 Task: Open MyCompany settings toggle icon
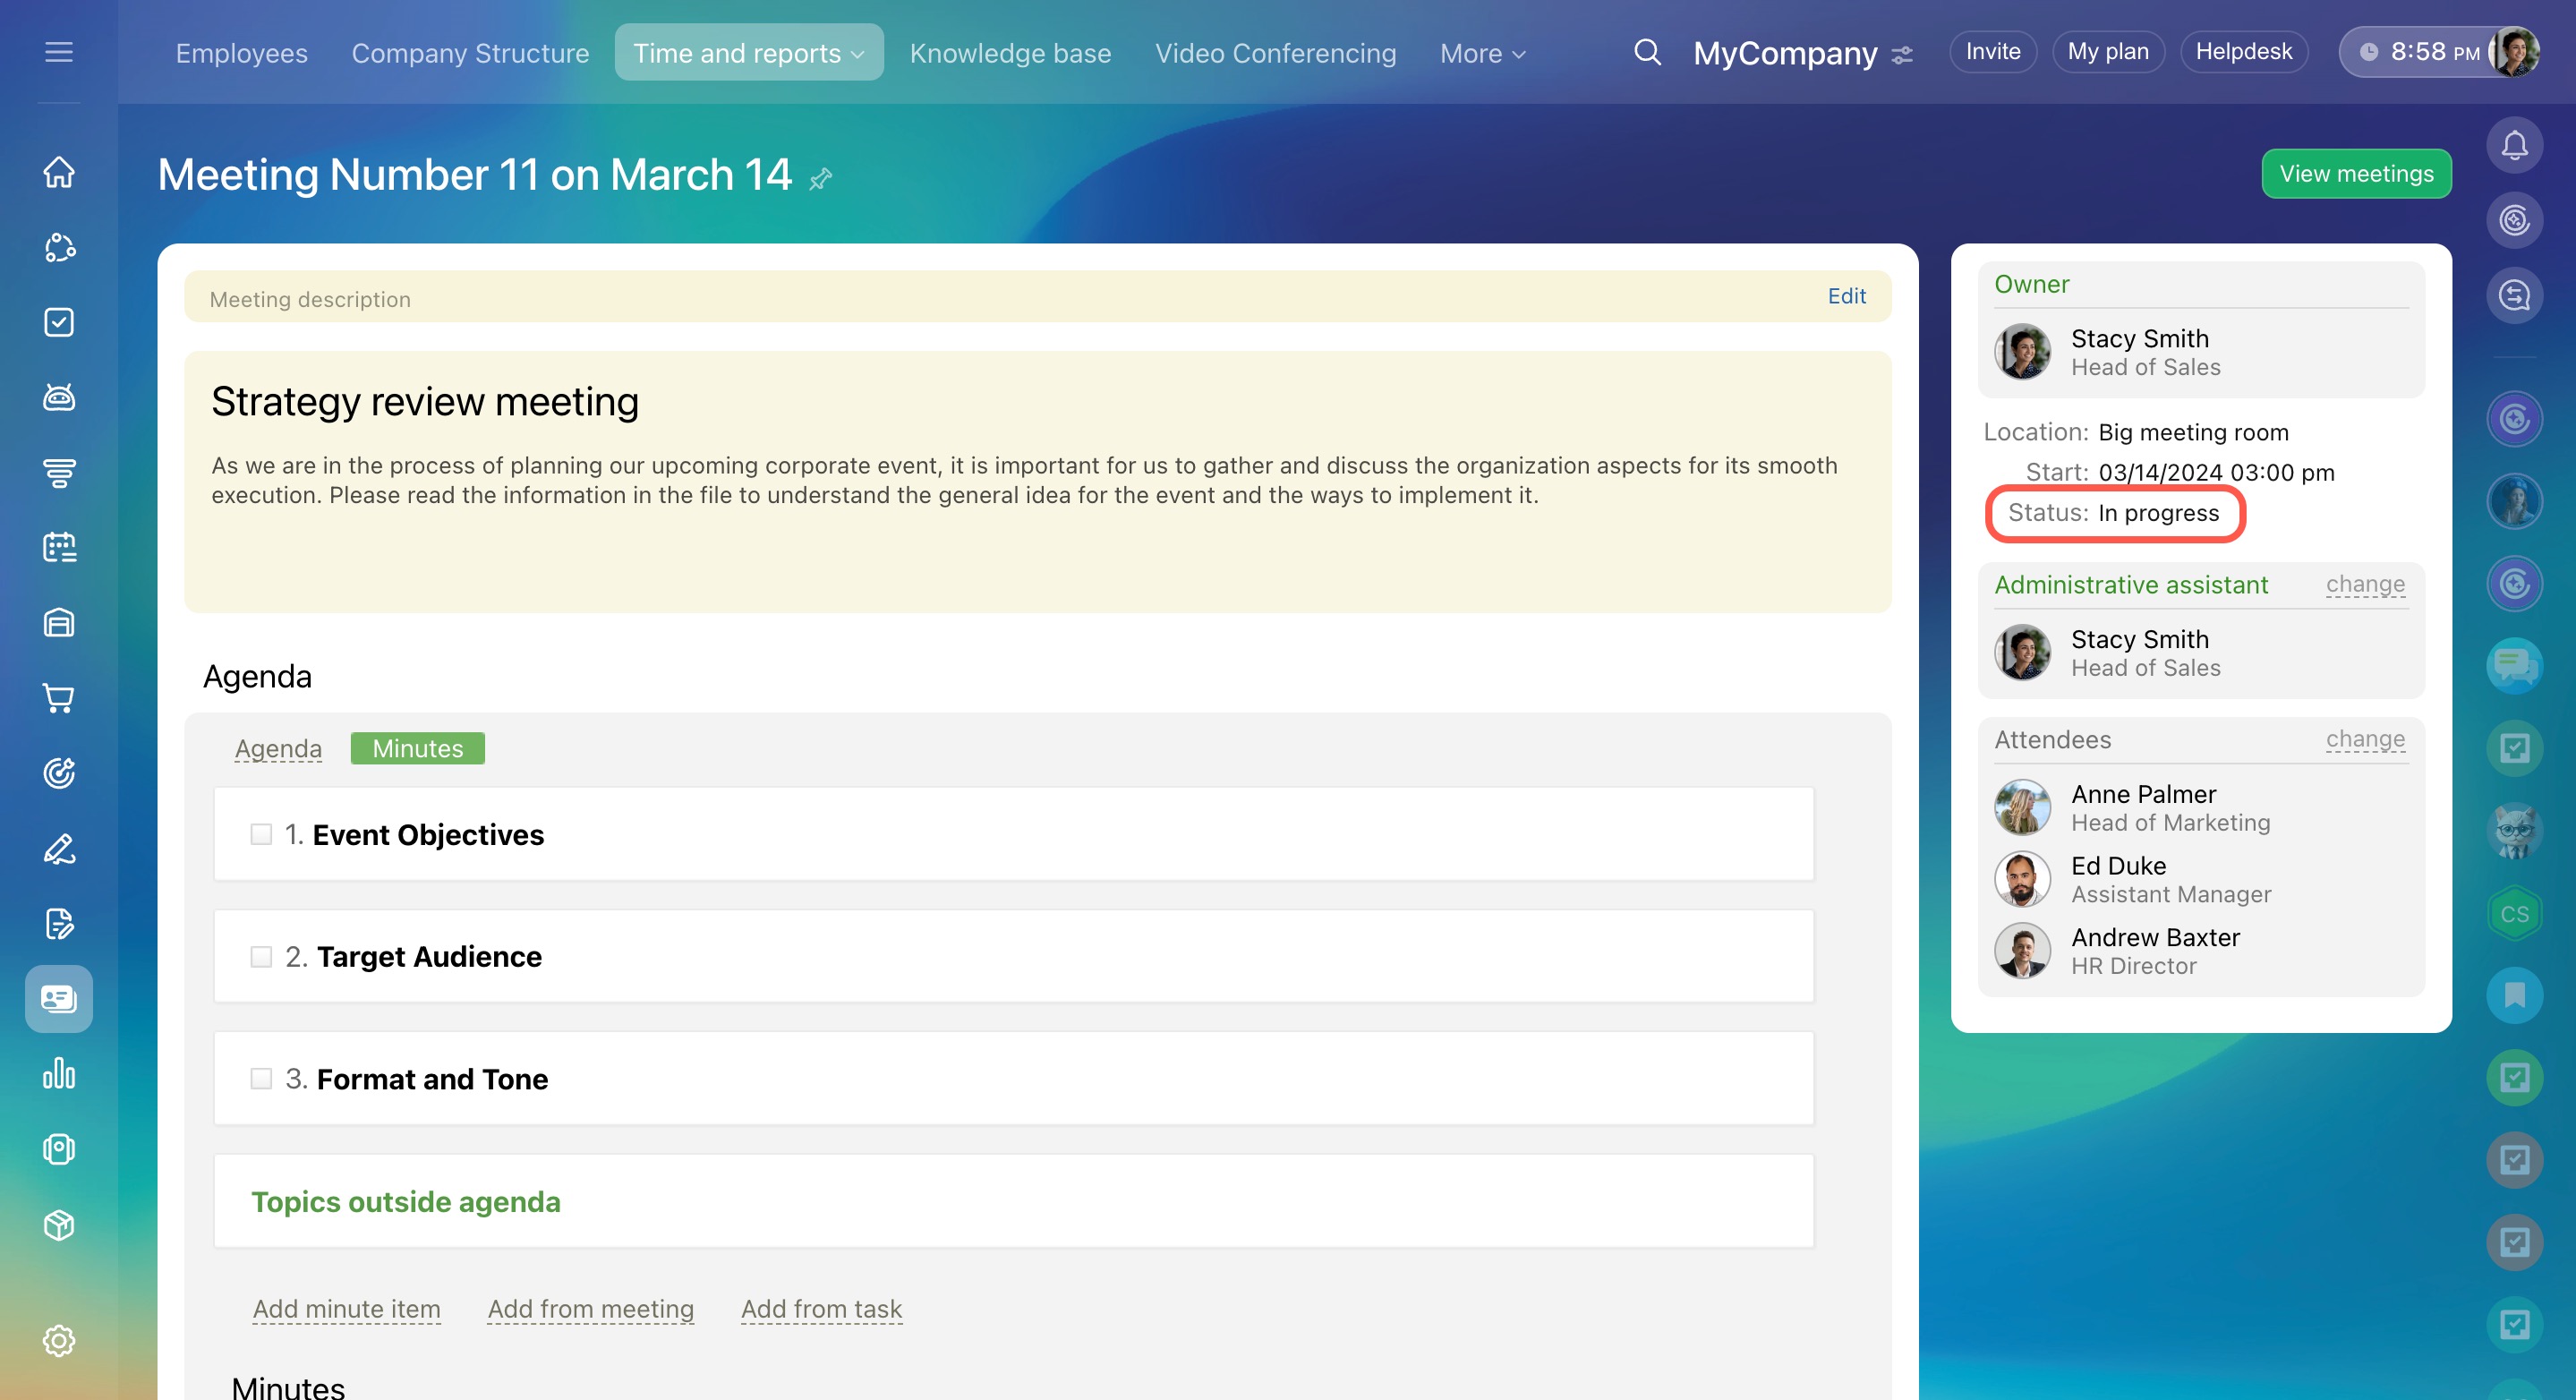click(1903, 55)
